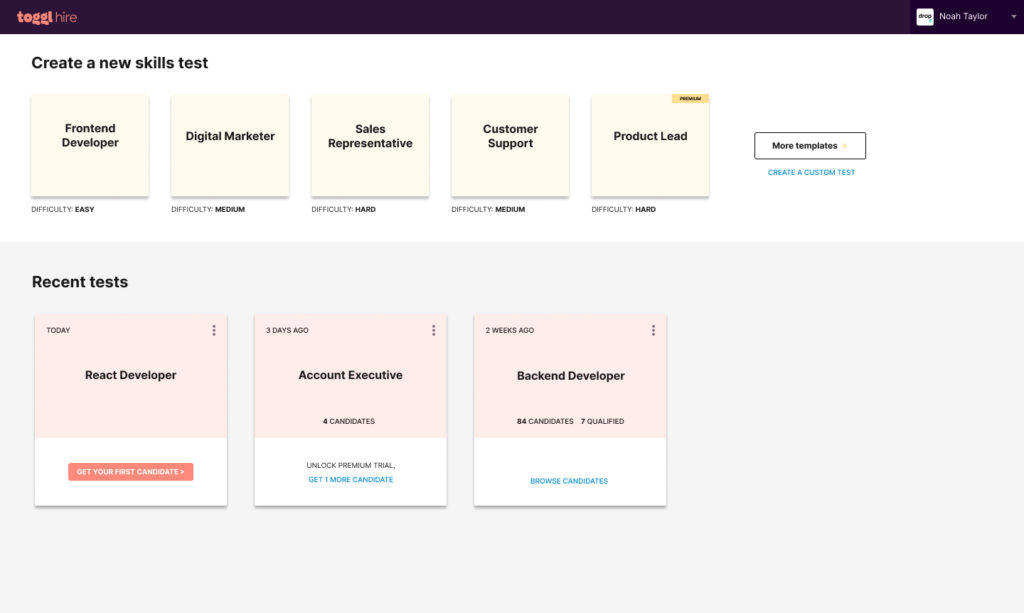Open the Backend Developer test title
The width and height of the screenshot is (1024, 613).
click(x=570, y=376)
